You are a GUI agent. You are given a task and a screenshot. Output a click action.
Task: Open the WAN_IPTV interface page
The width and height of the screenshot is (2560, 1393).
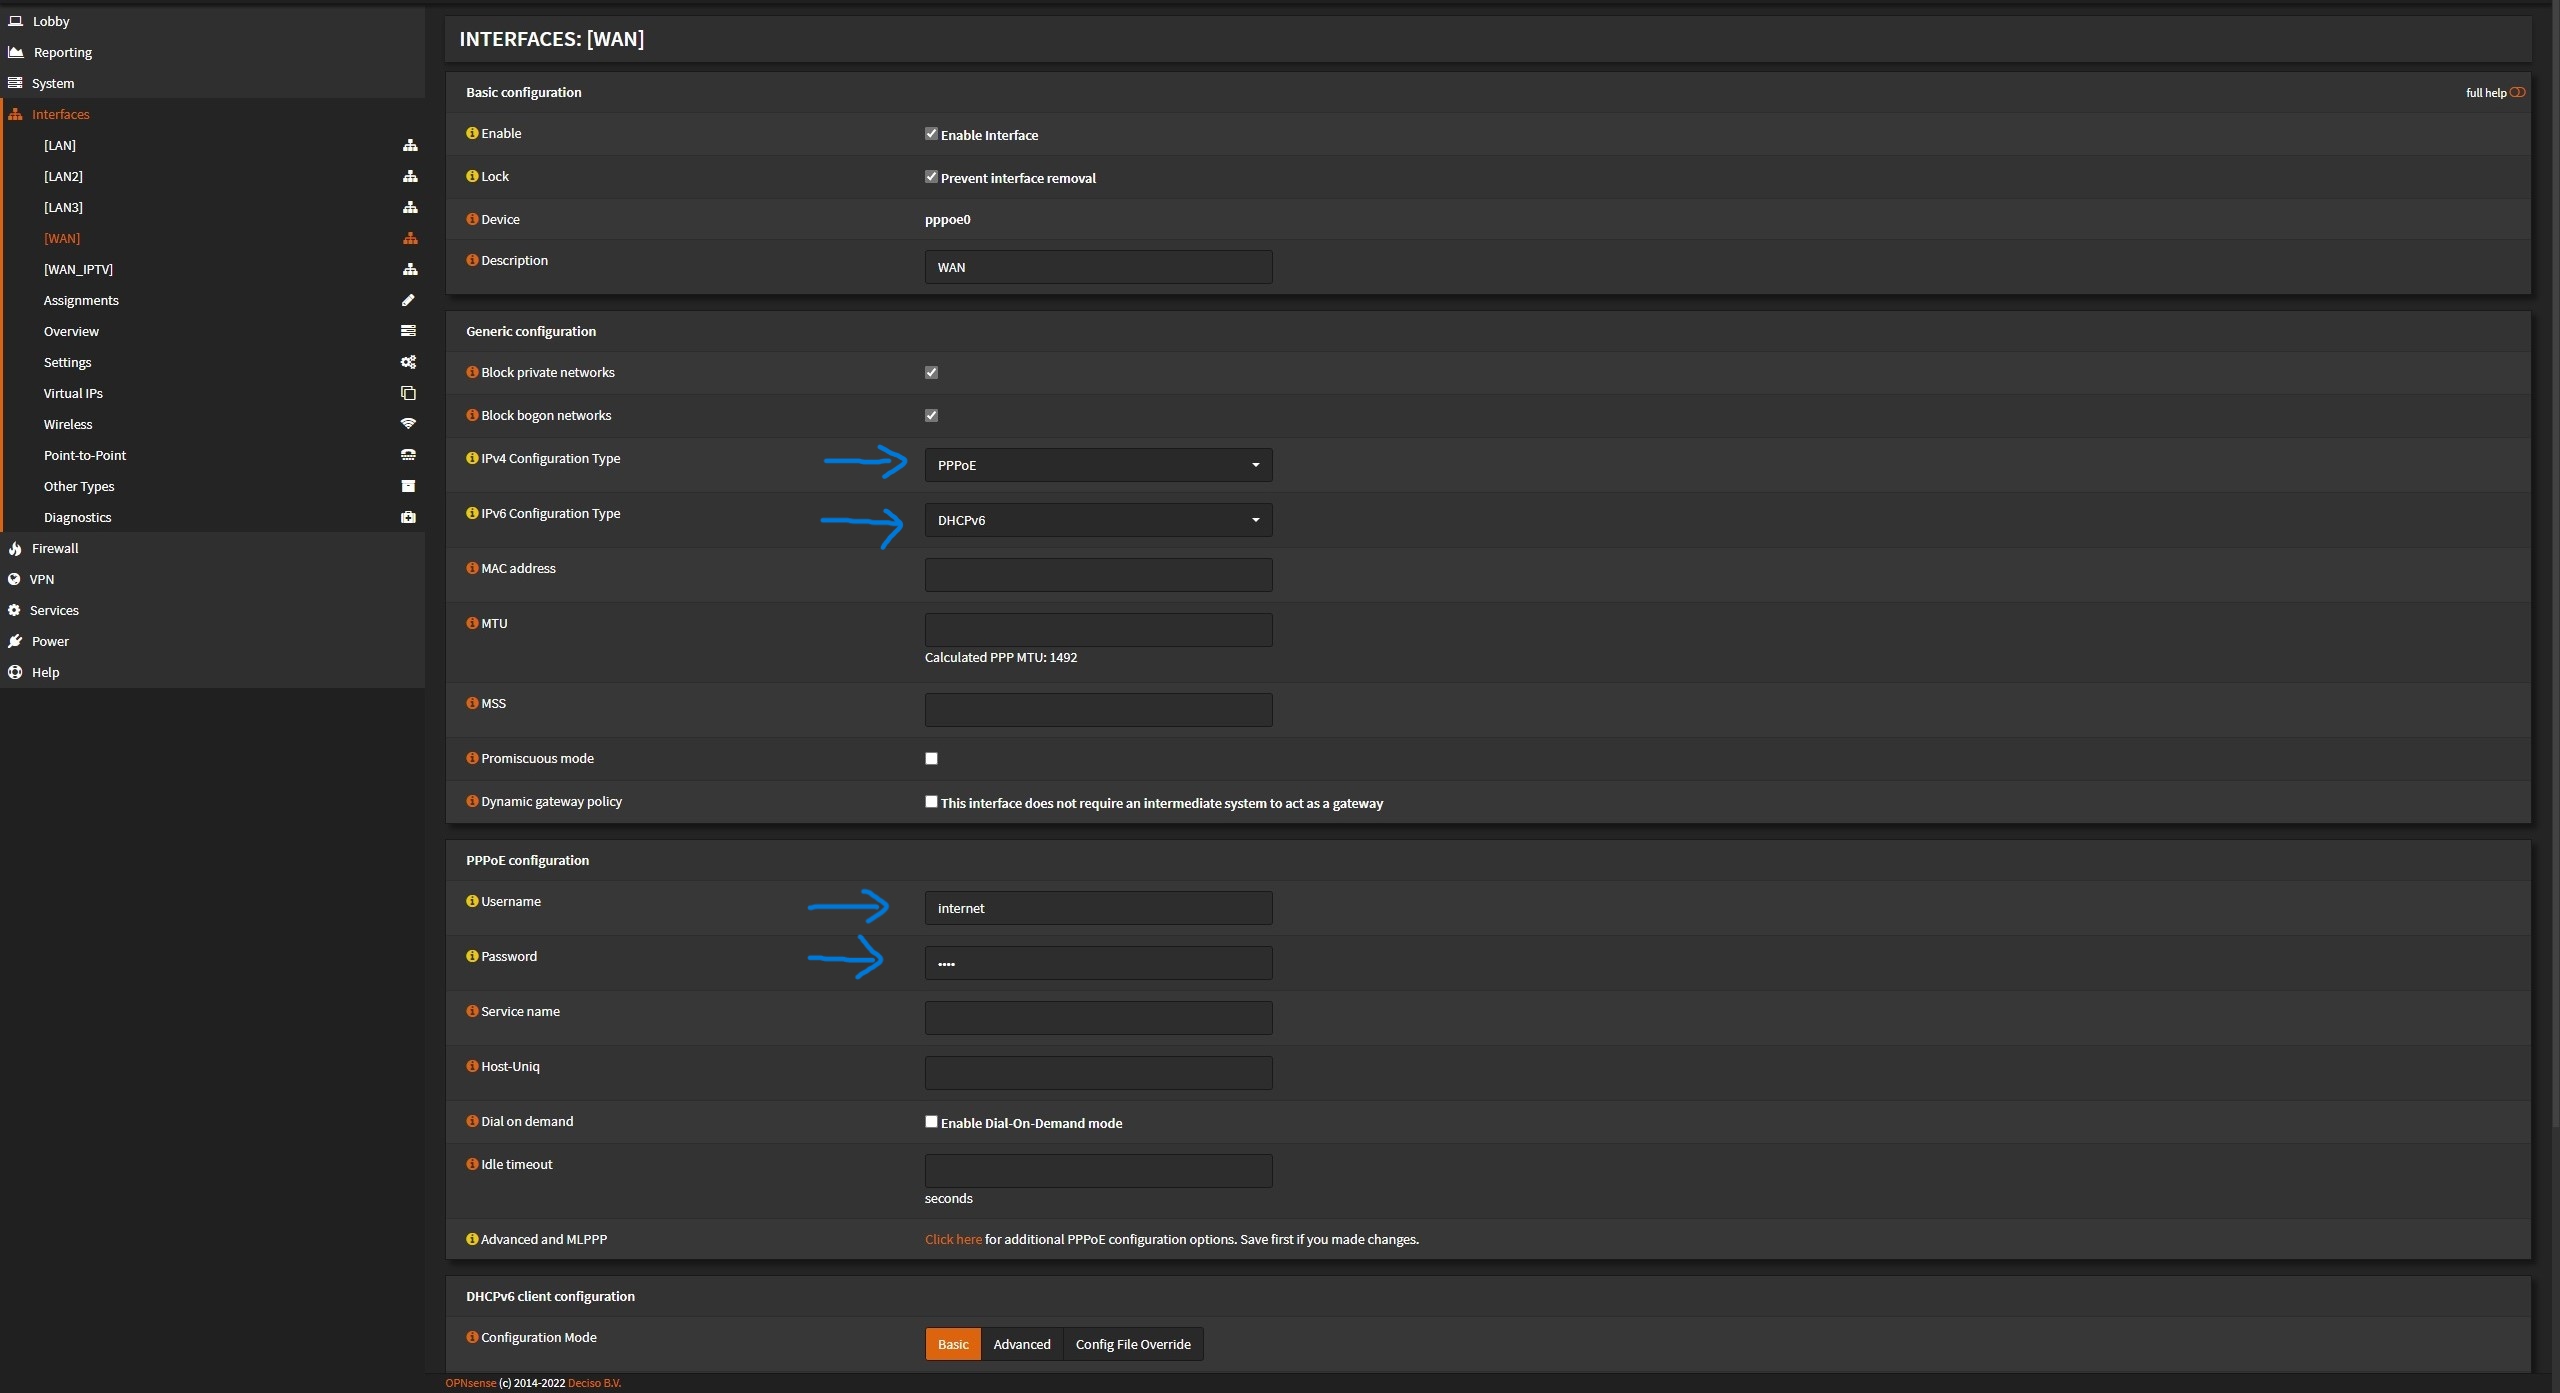pos(78,269)
